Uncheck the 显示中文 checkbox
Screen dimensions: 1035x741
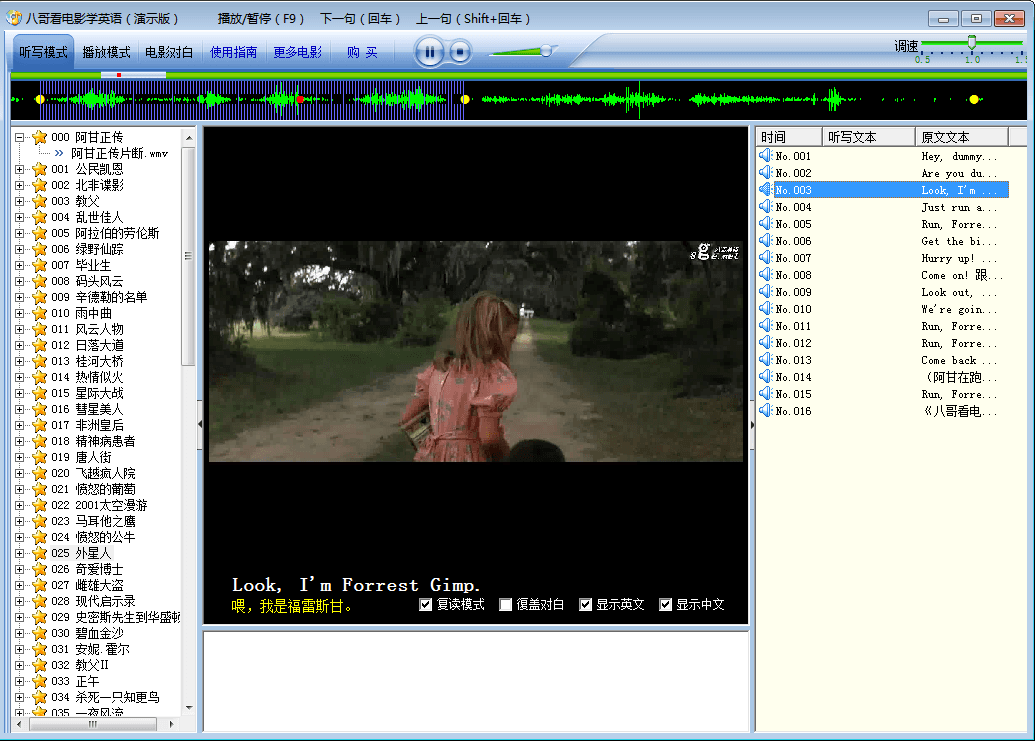click(x=666, y=605)
